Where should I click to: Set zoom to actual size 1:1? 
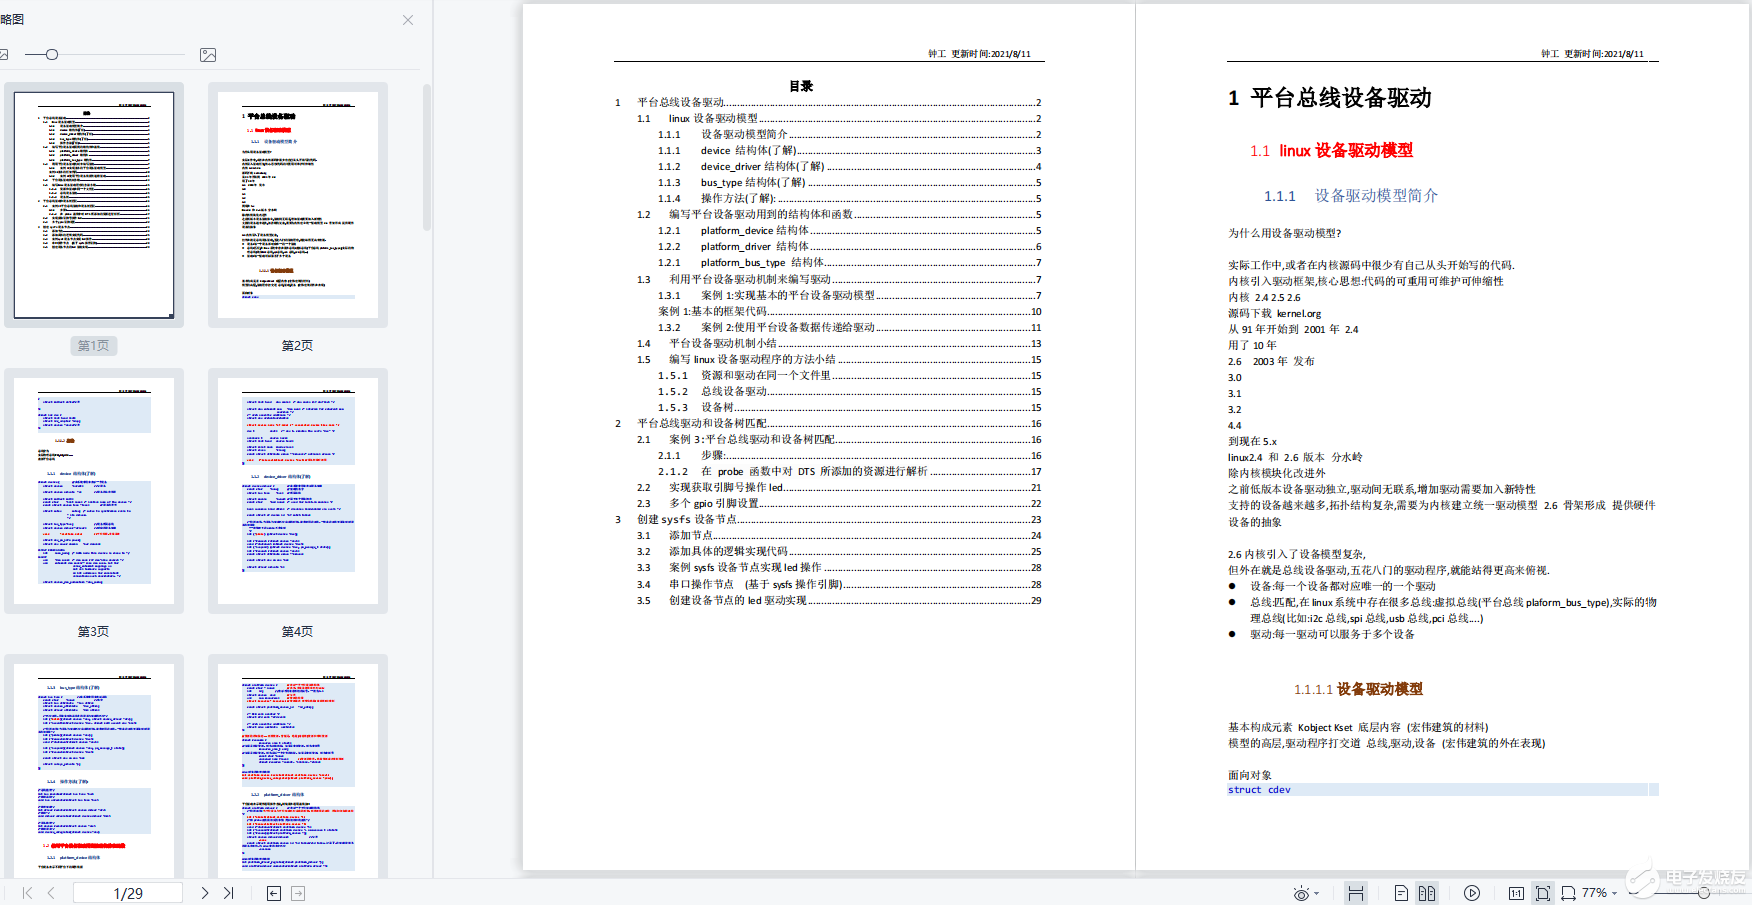pos(1516,893)
